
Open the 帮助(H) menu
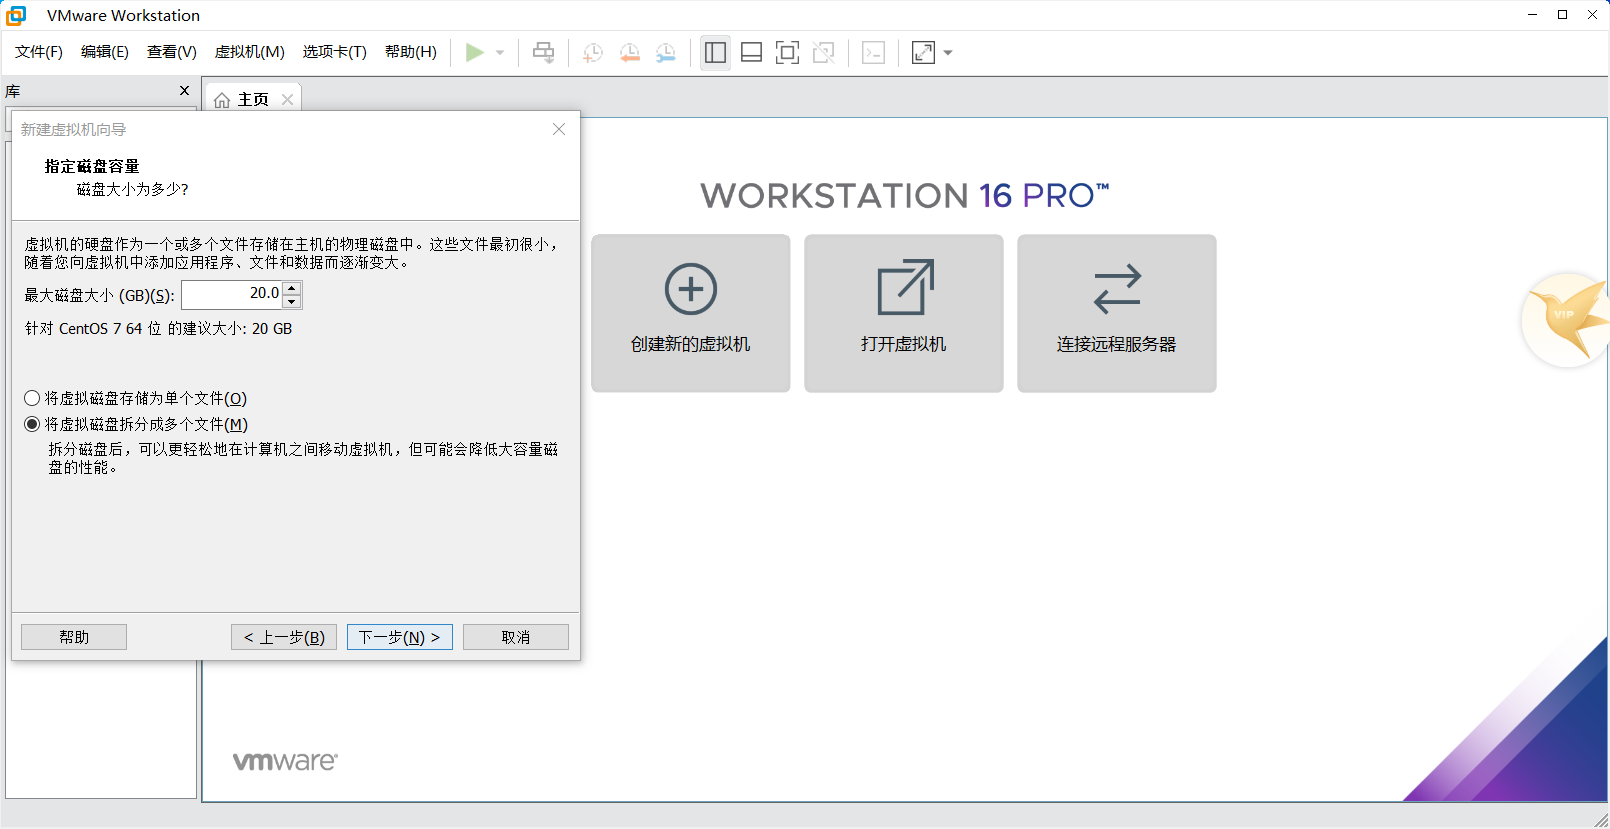[411, 52]
